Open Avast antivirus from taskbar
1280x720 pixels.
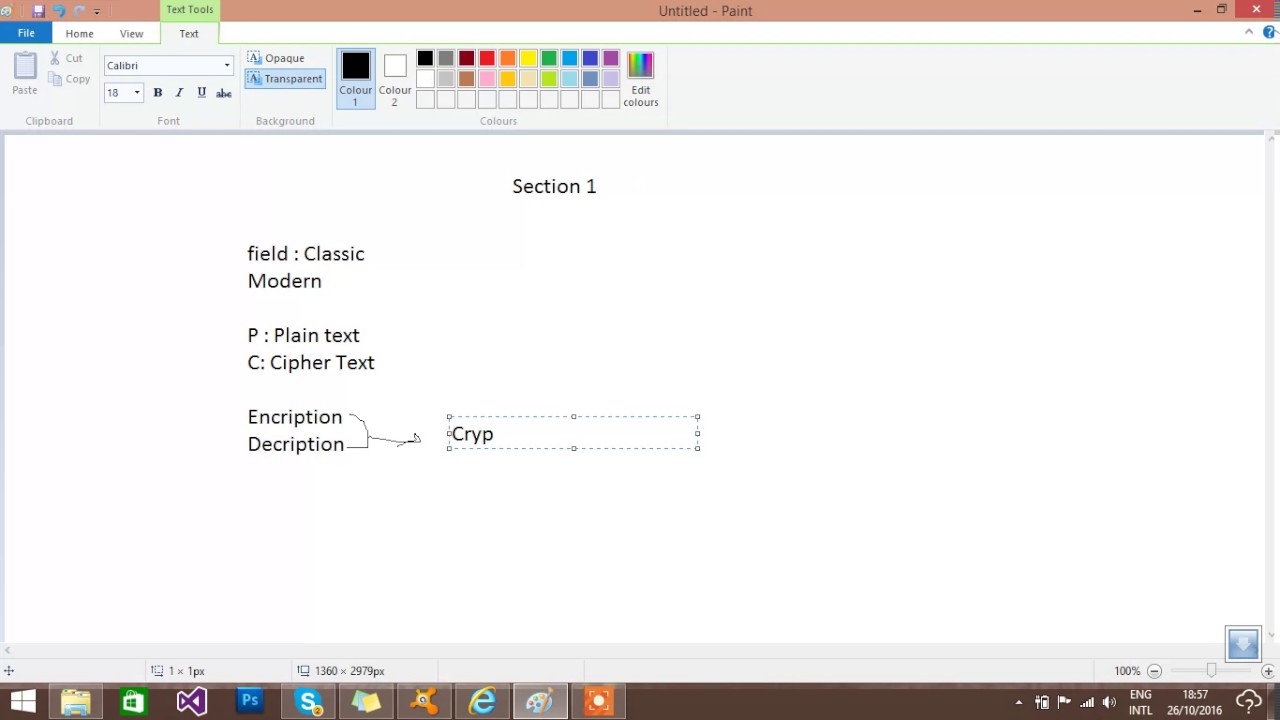(x=424, y=702)
